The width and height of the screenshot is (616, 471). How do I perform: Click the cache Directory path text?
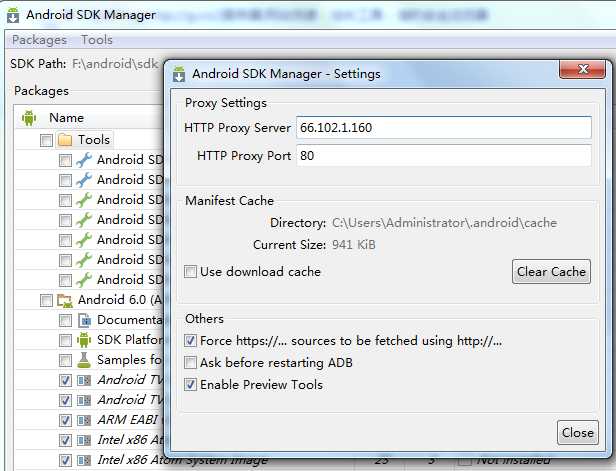(444, 223)
